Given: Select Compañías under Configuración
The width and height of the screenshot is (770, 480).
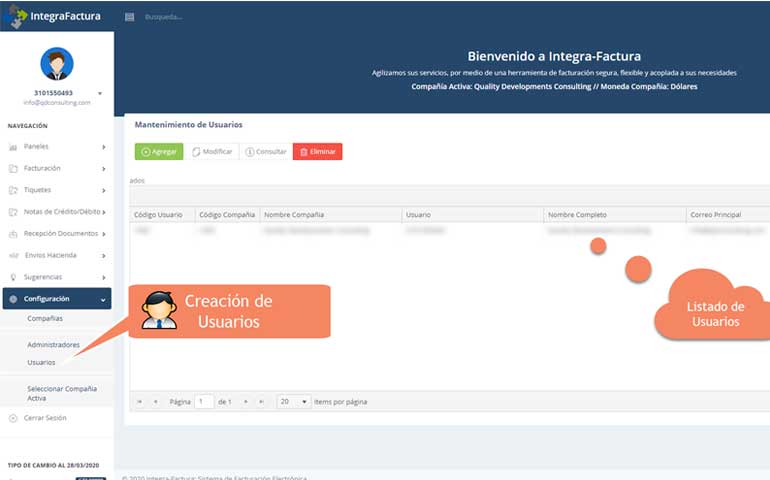Looking at the screenshot, I should point(45,318).
